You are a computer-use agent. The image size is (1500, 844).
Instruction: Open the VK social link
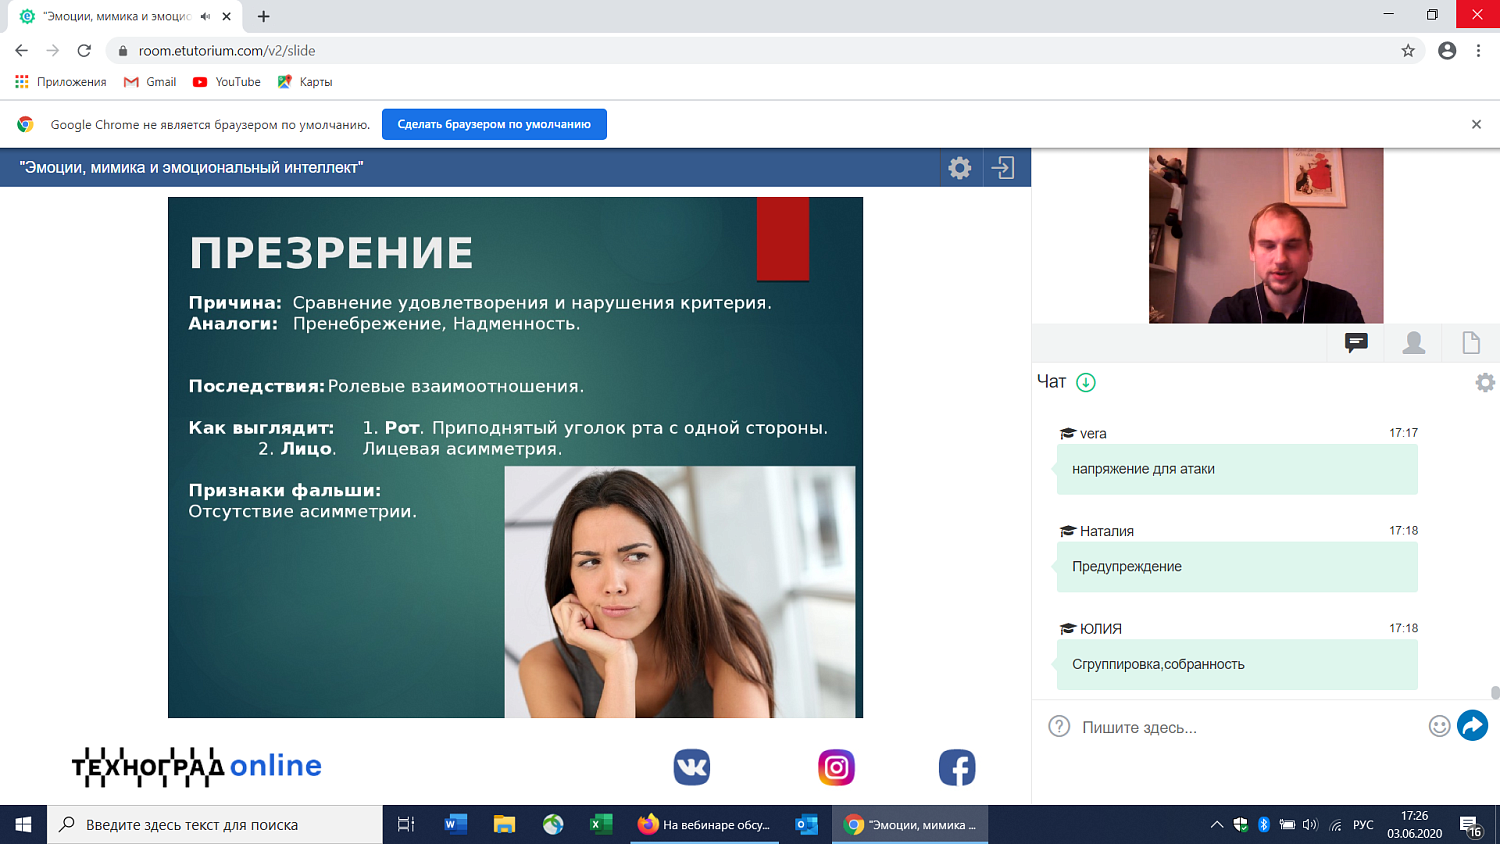pyautogui.click(x=691, y=767)
